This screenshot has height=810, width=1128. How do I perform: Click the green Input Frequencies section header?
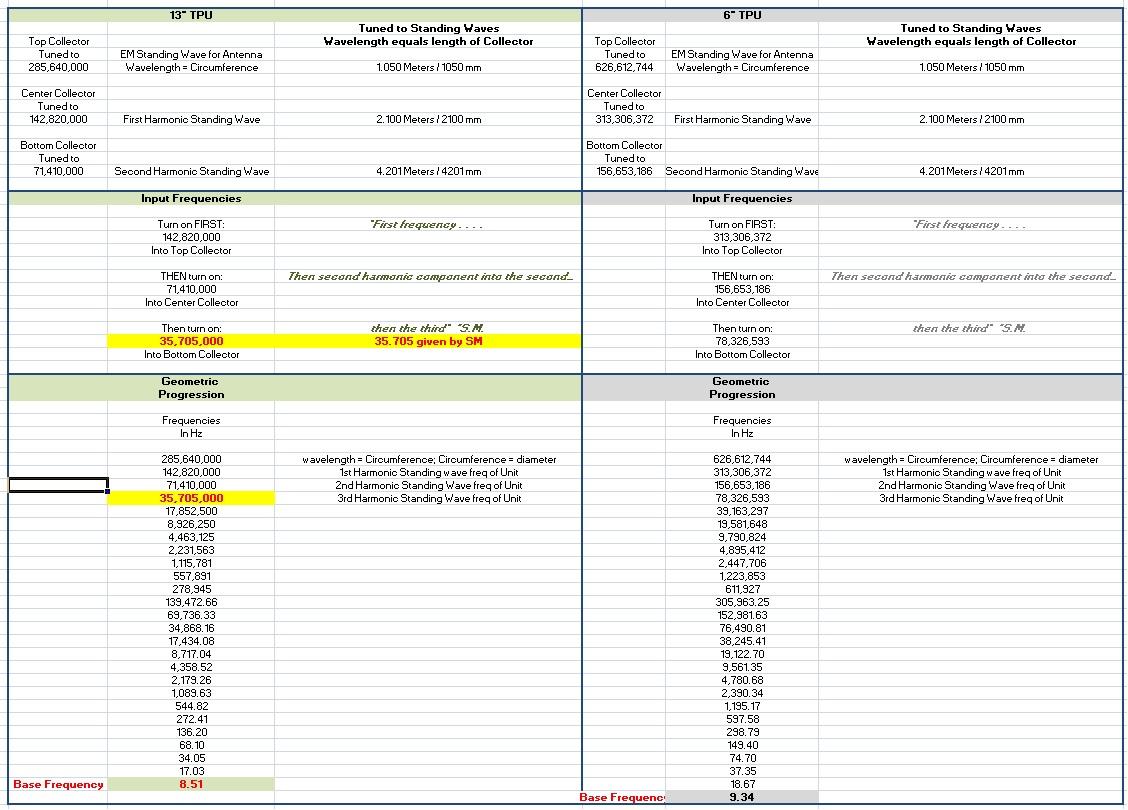pyautogui.click(x=191, y=198)
